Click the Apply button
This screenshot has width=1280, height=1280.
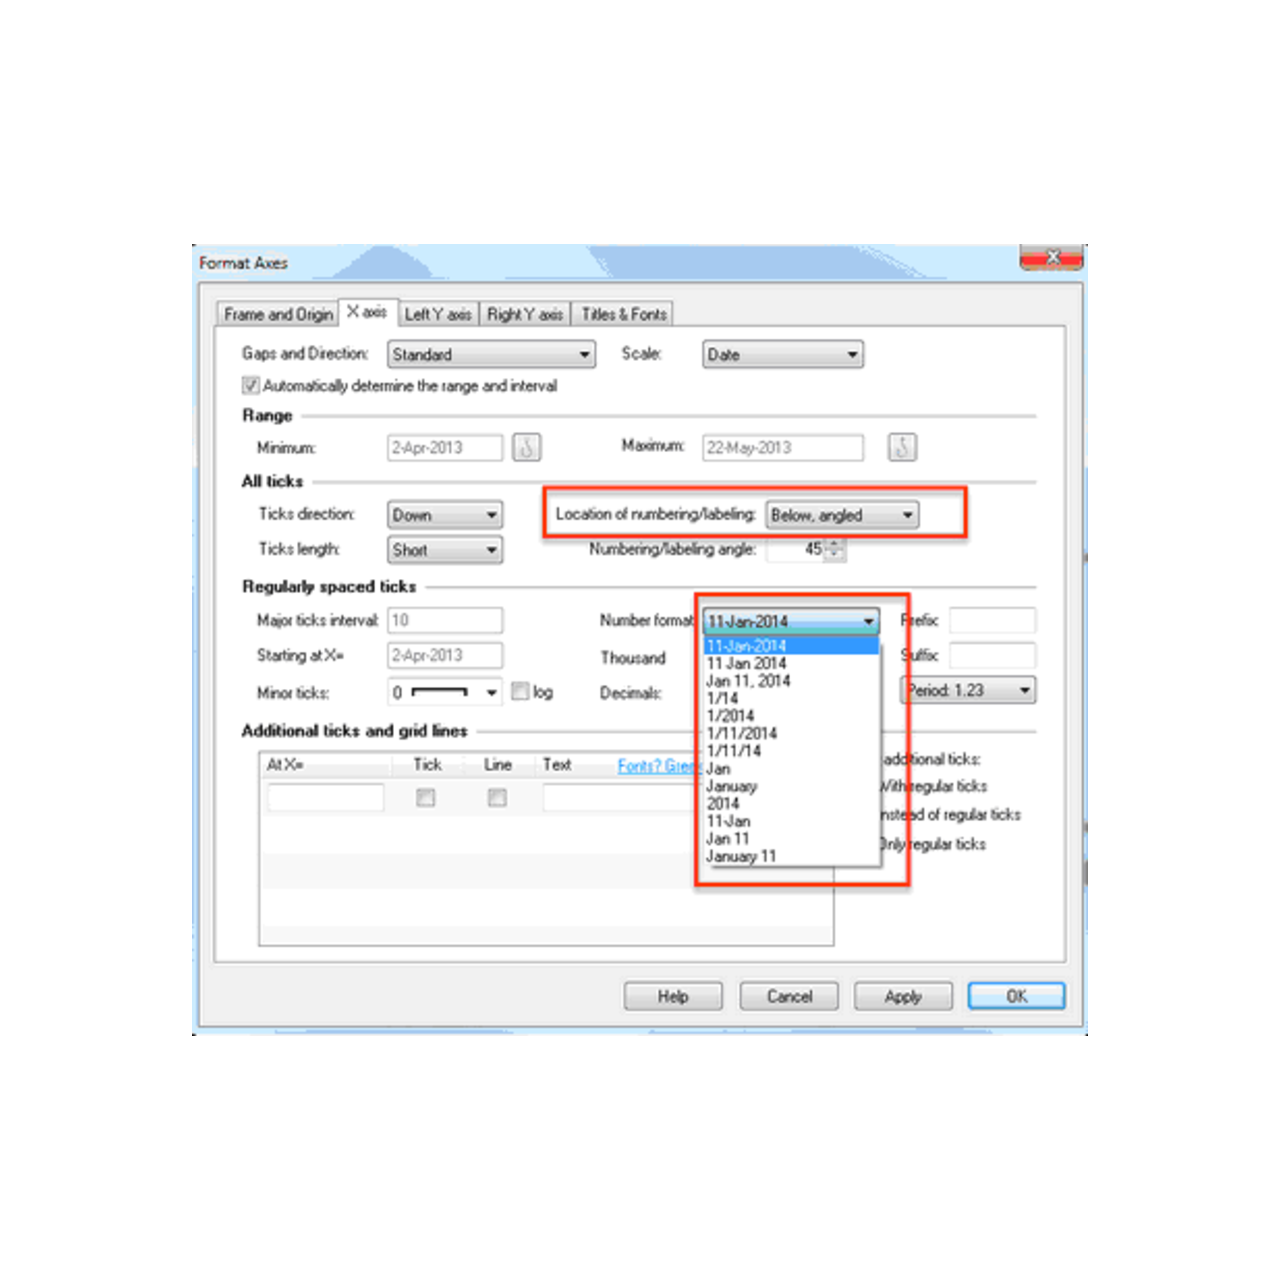[903, 996]
